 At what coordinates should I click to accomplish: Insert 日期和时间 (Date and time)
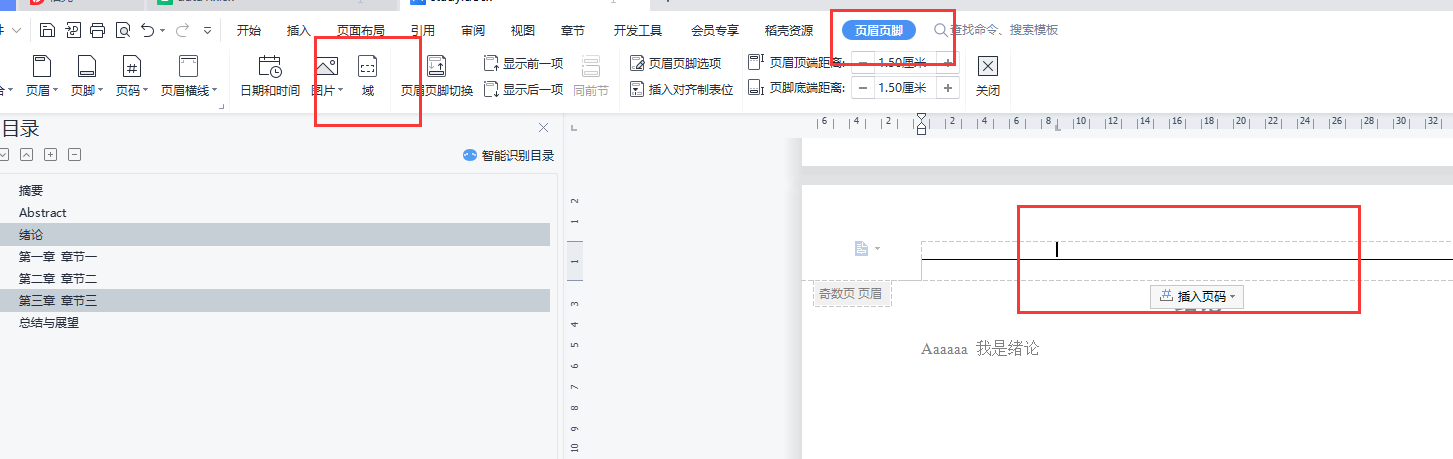pos(270,78)
